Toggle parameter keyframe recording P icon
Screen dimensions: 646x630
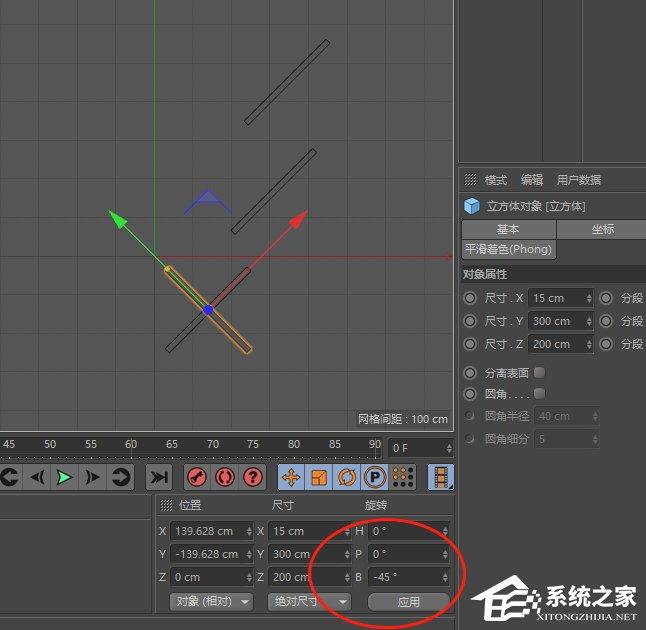click(x=375, y=477)
